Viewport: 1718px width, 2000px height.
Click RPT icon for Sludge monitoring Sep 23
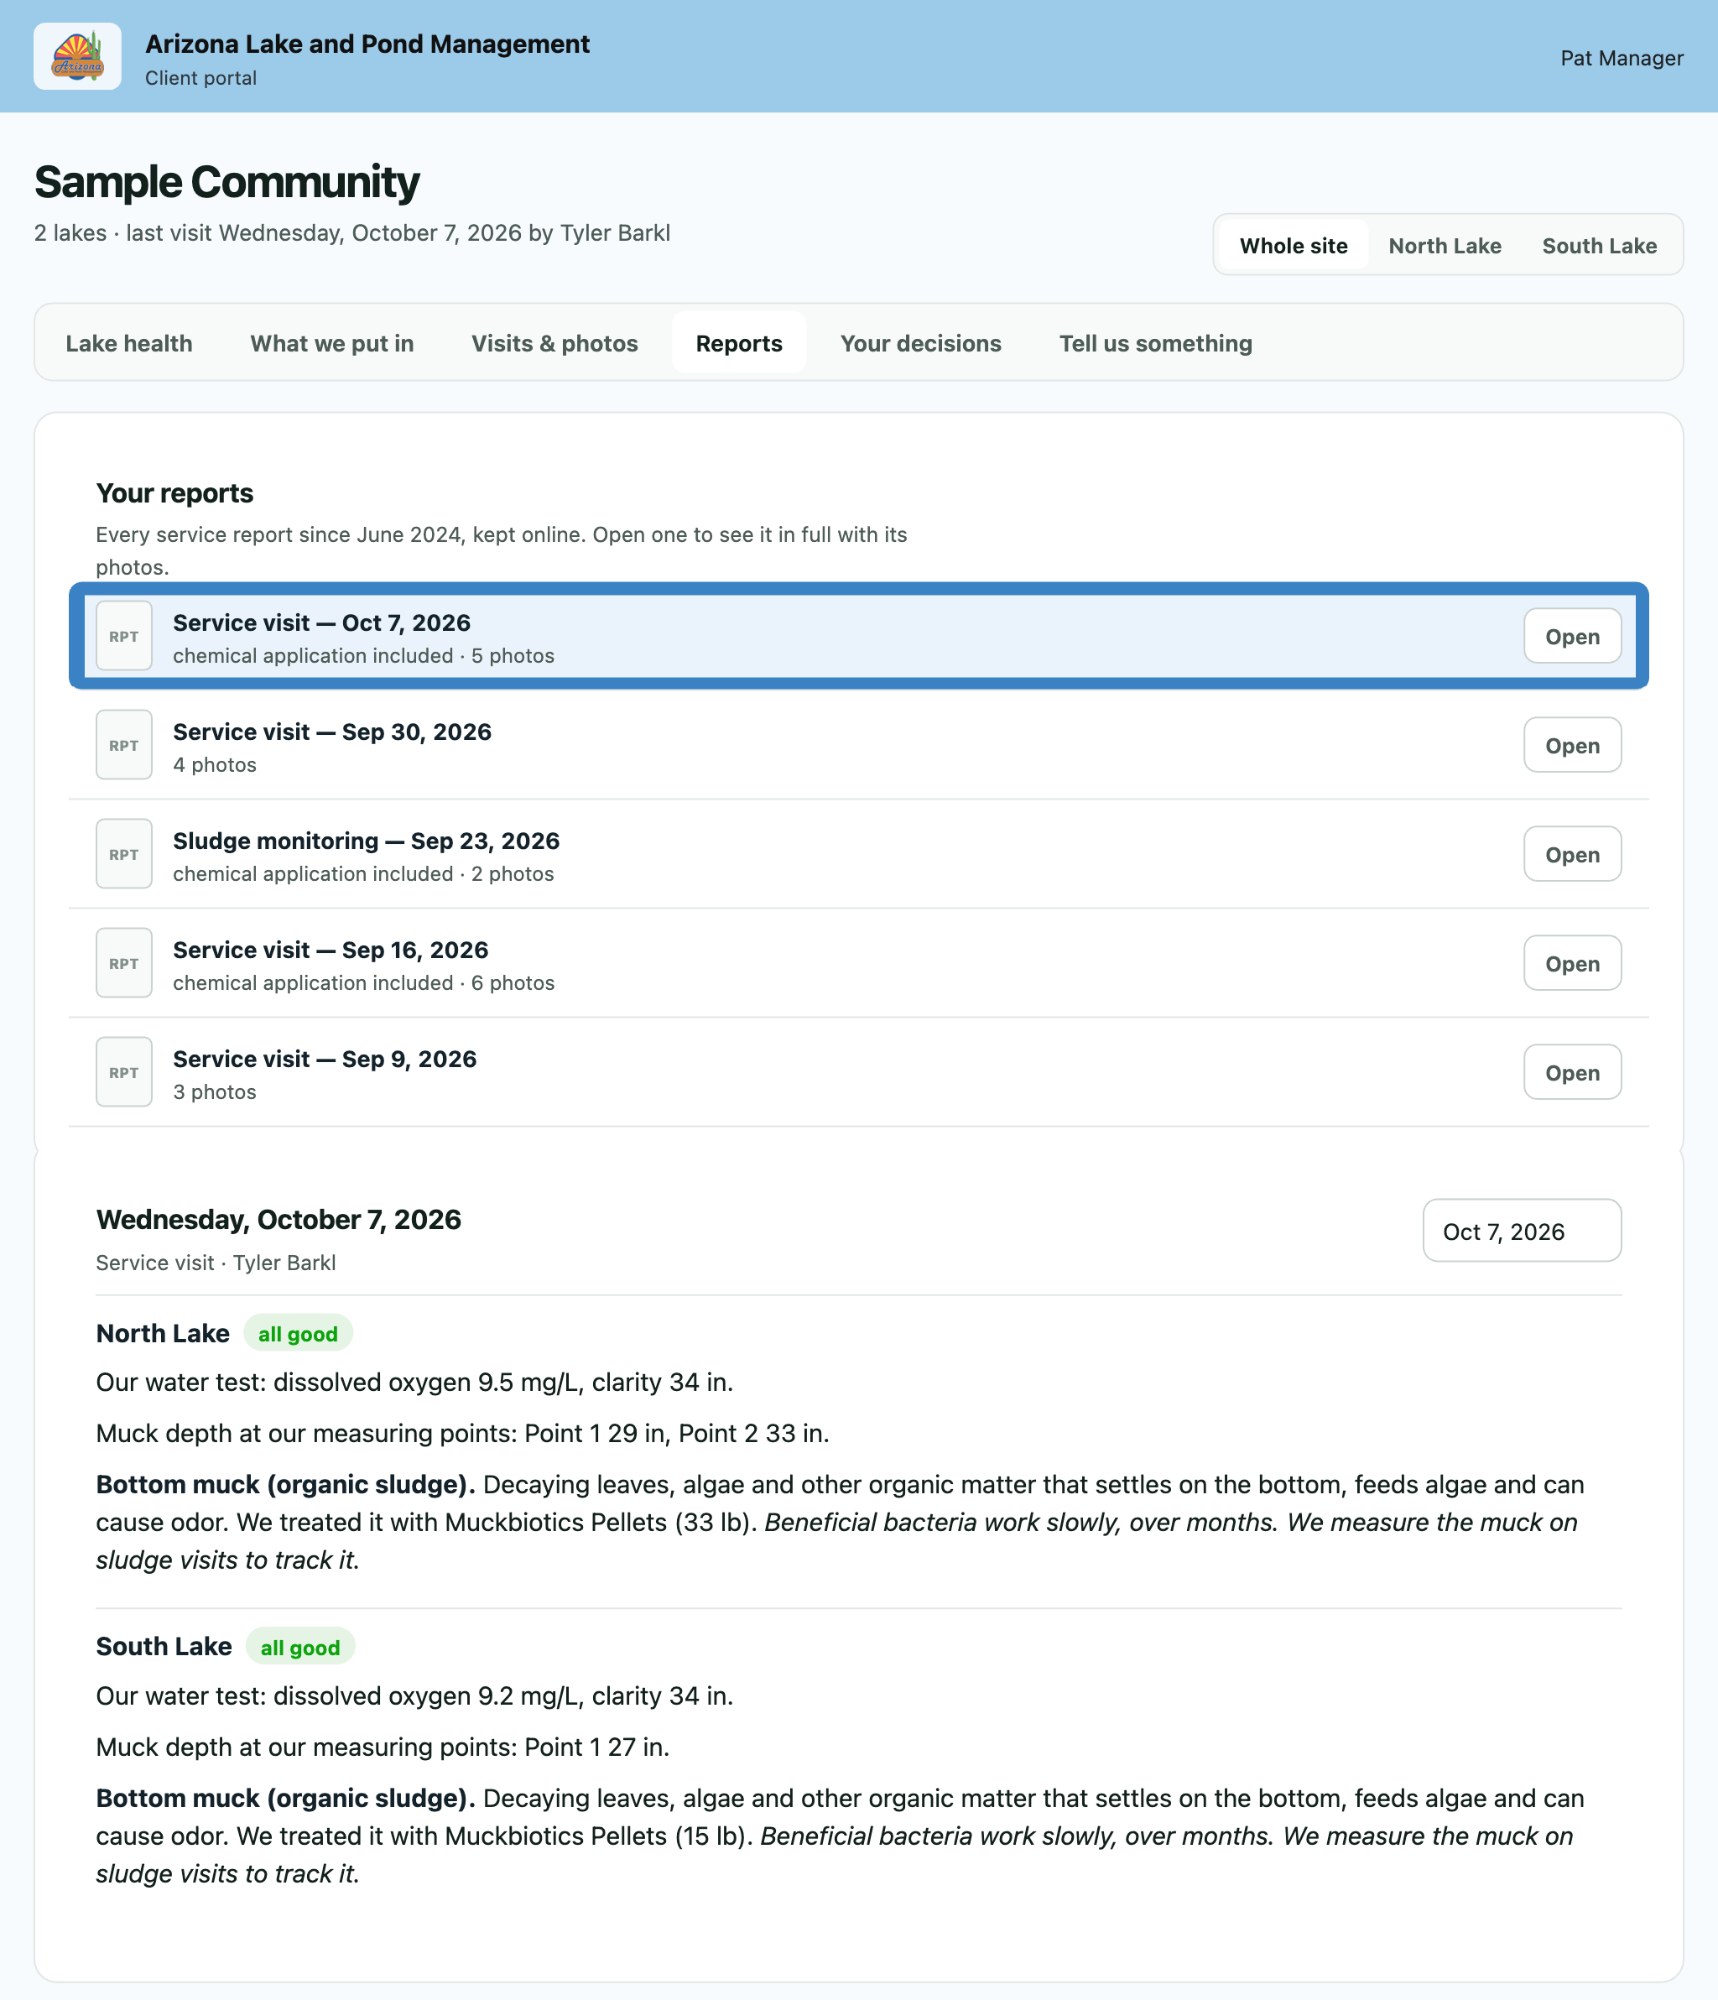(124, 854)
